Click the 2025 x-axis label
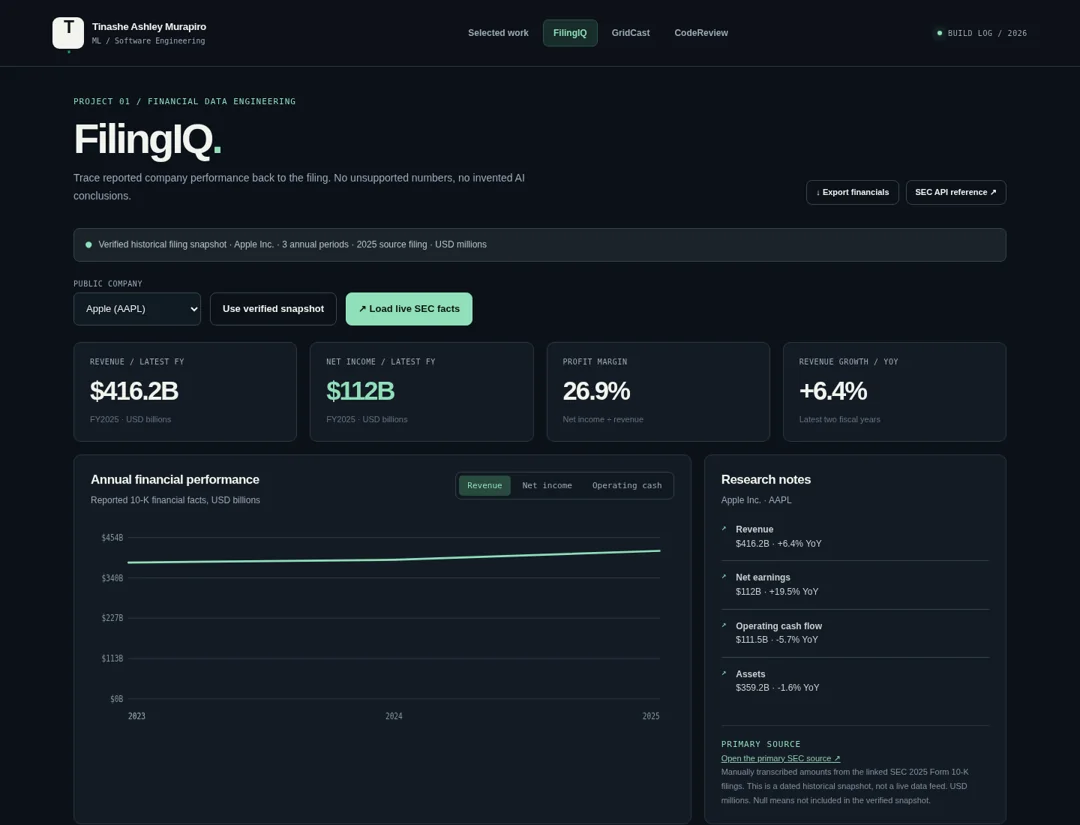This screenshot has width=1080, height=825. tap(651, 716)
